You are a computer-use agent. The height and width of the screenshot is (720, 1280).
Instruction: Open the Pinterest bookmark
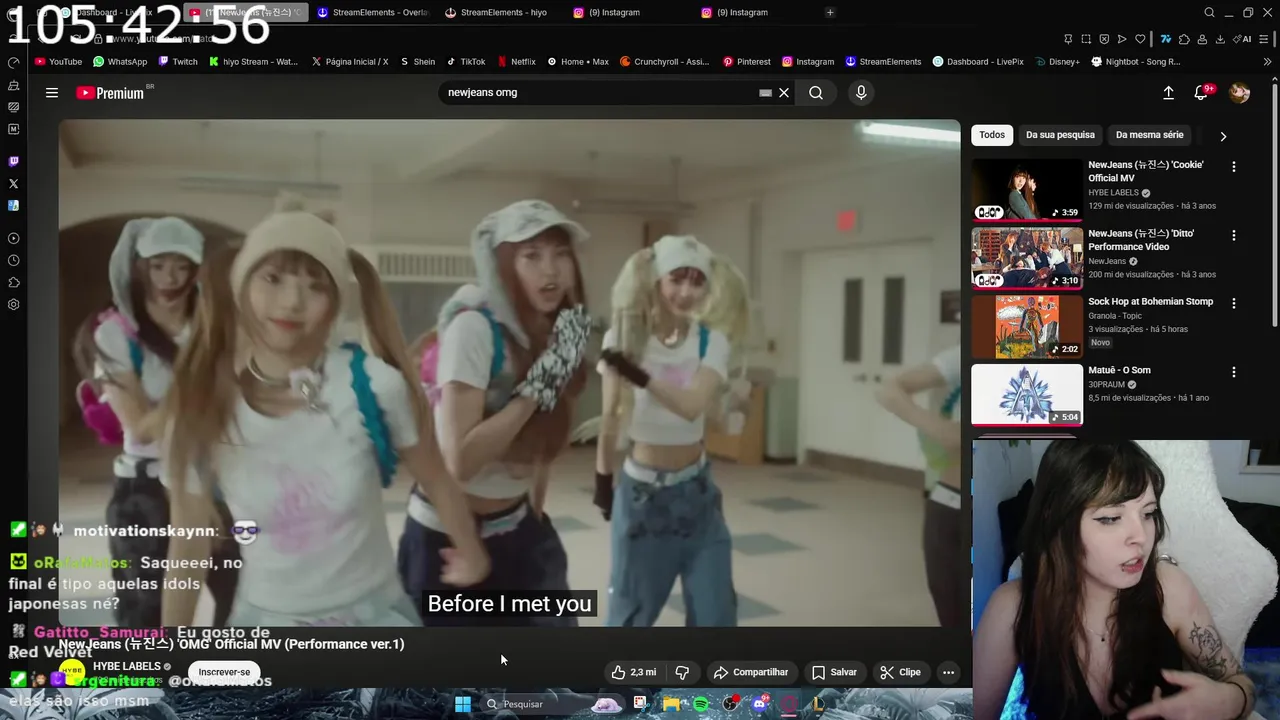(x=747, y=61)
